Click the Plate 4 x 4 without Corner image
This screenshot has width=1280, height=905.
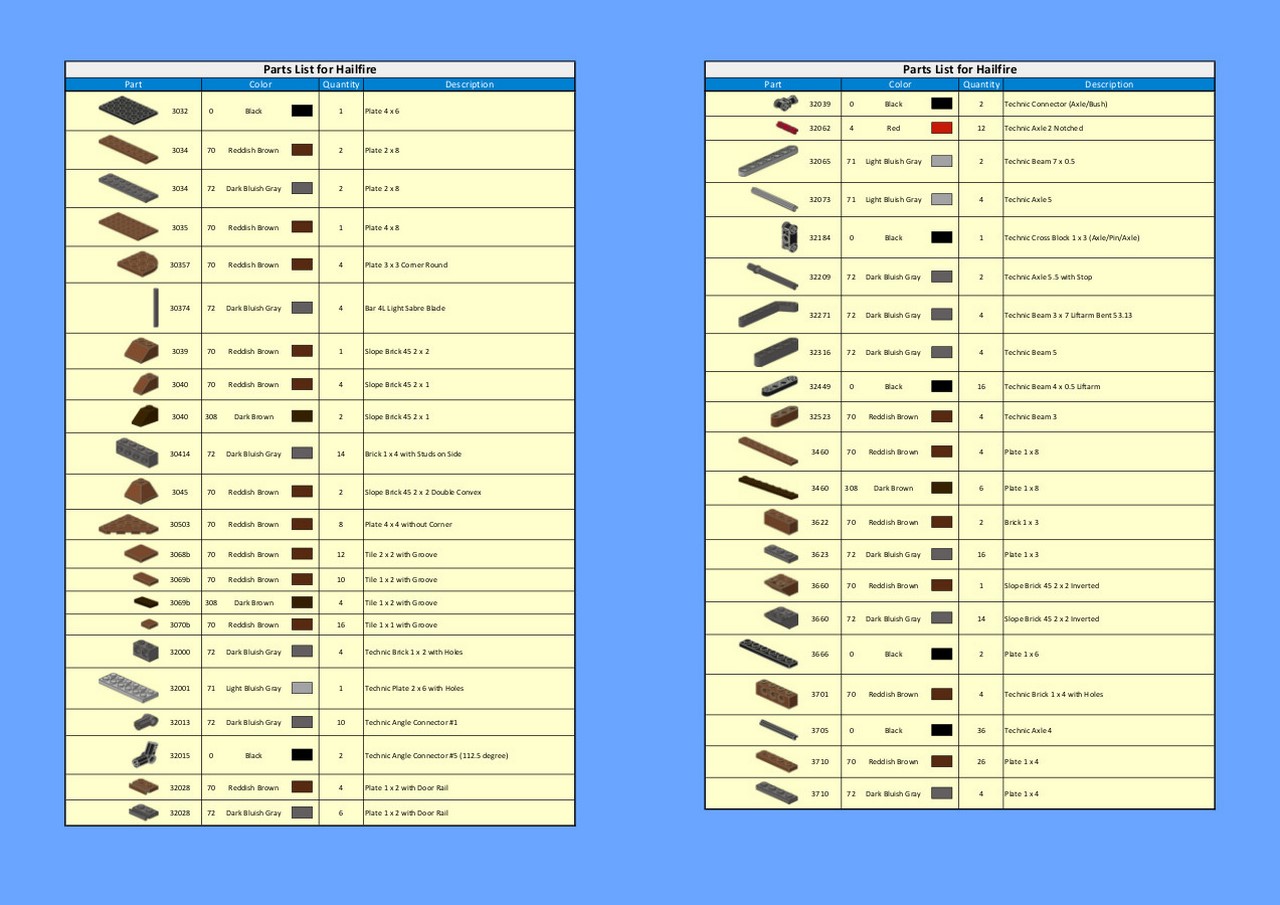coord(128,524)
